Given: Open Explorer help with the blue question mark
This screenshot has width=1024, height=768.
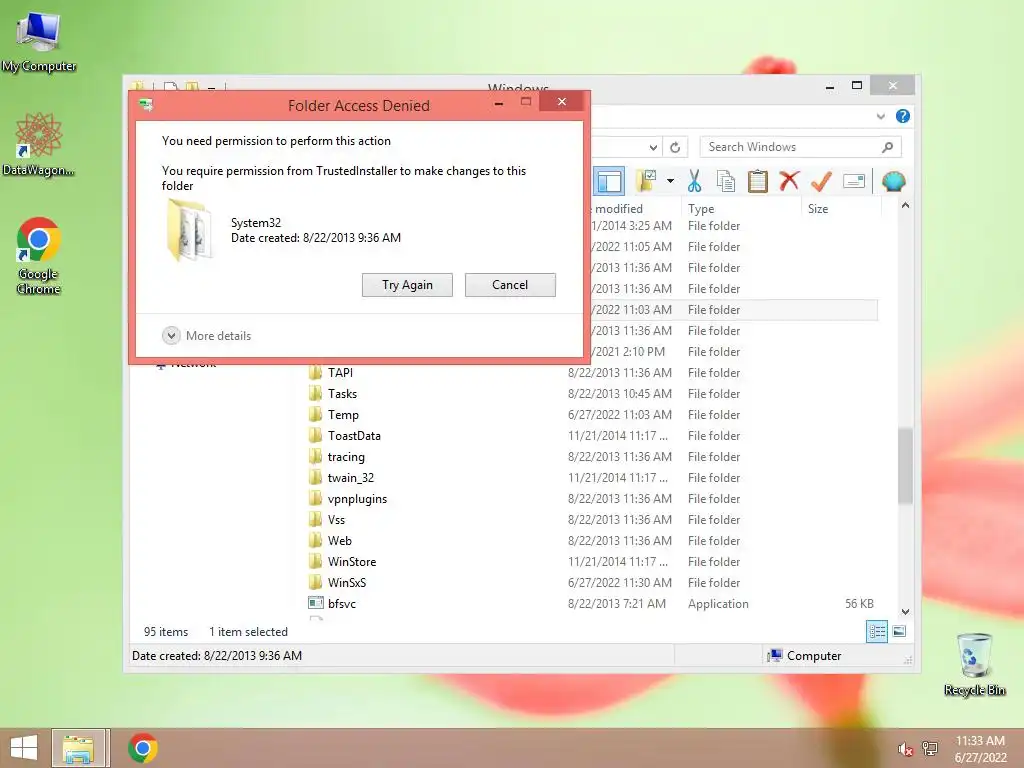Looking at the screenshot, I should coord(903,116).
